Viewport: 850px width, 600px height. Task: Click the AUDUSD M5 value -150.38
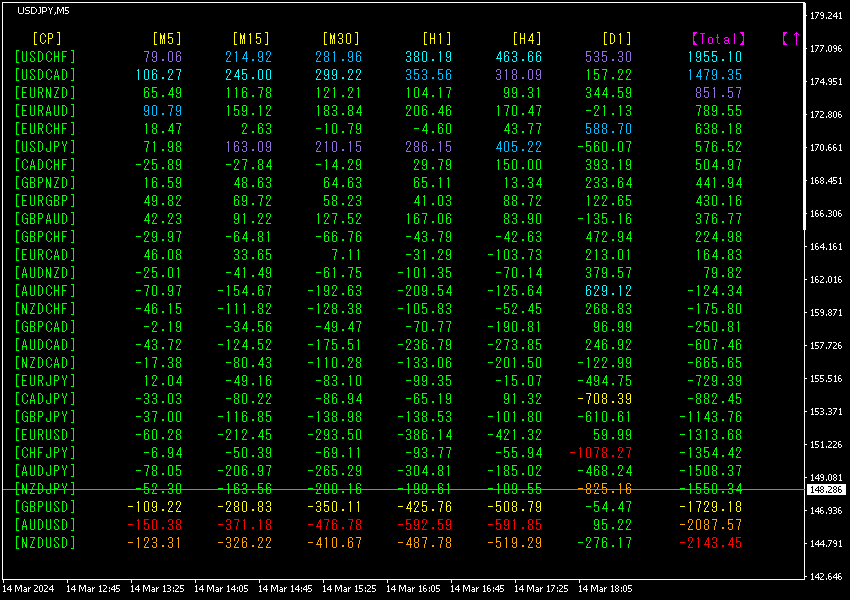coord(154,525)
